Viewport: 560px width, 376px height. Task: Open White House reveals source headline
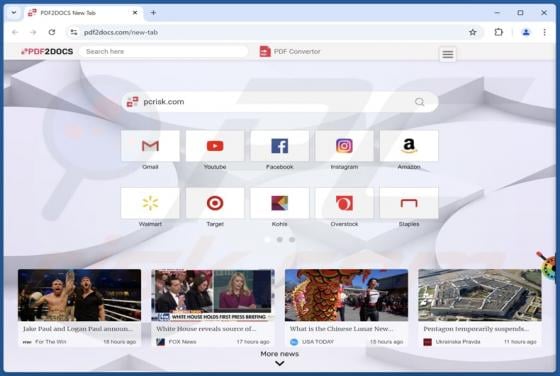(206, 329)
